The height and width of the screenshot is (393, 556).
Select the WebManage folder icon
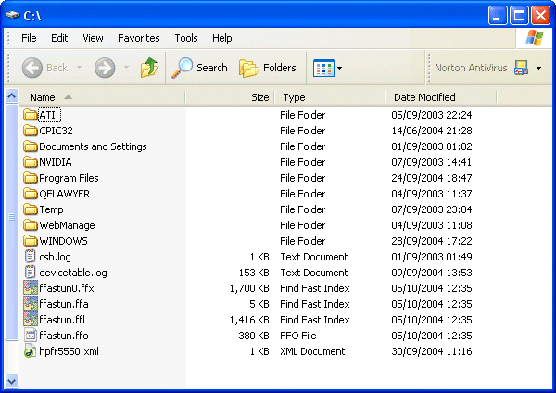pos(30,225)
